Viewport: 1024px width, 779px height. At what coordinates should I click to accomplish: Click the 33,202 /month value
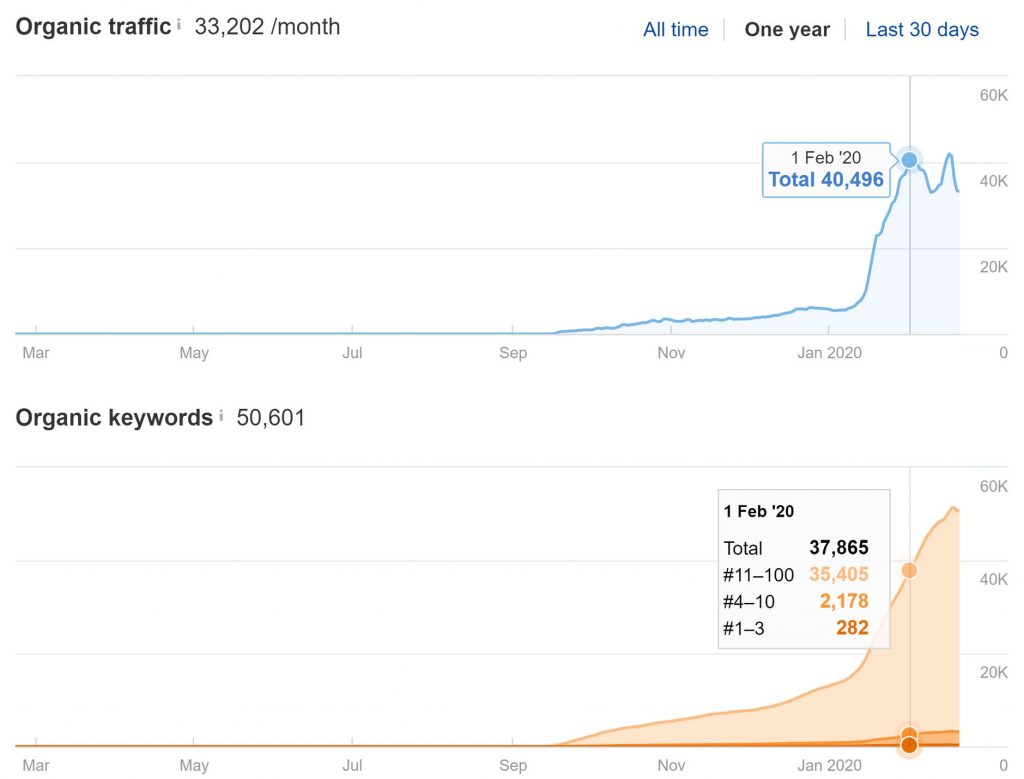(x=267, y=27)
